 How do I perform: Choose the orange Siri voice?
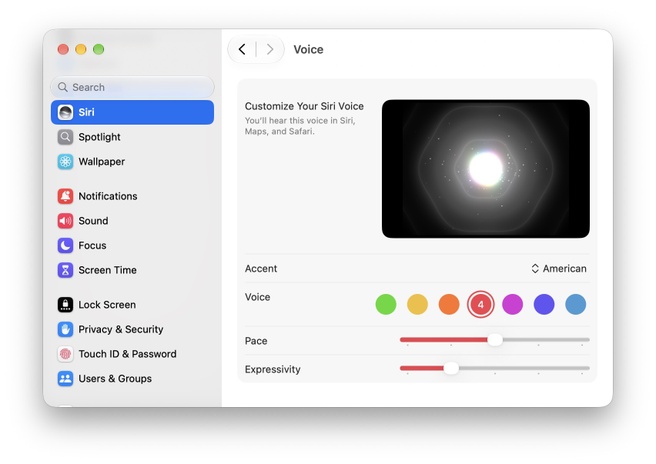coord(449,304)
